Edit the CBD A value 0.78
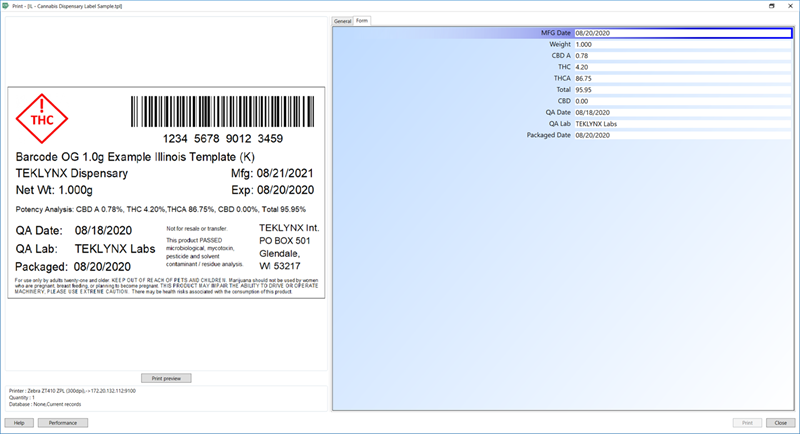The height and width of the screenshot is (434, 800). coord(683,56)
